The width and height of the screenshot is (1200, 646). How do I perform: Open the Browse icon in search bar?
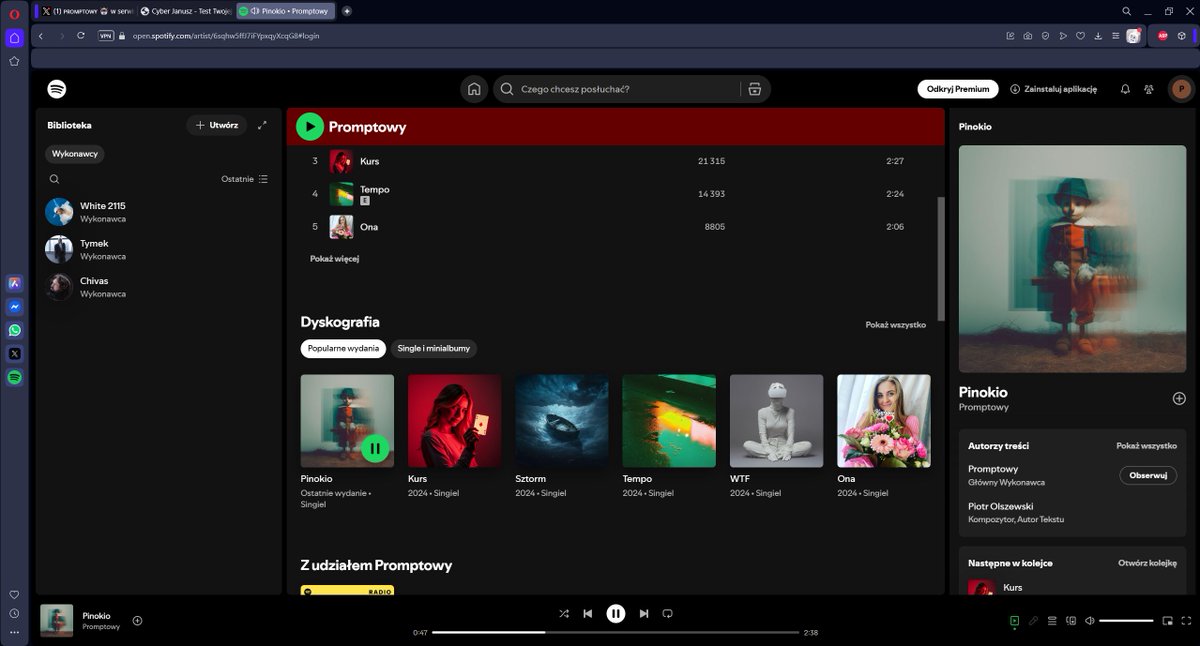(x=755, y=89)
